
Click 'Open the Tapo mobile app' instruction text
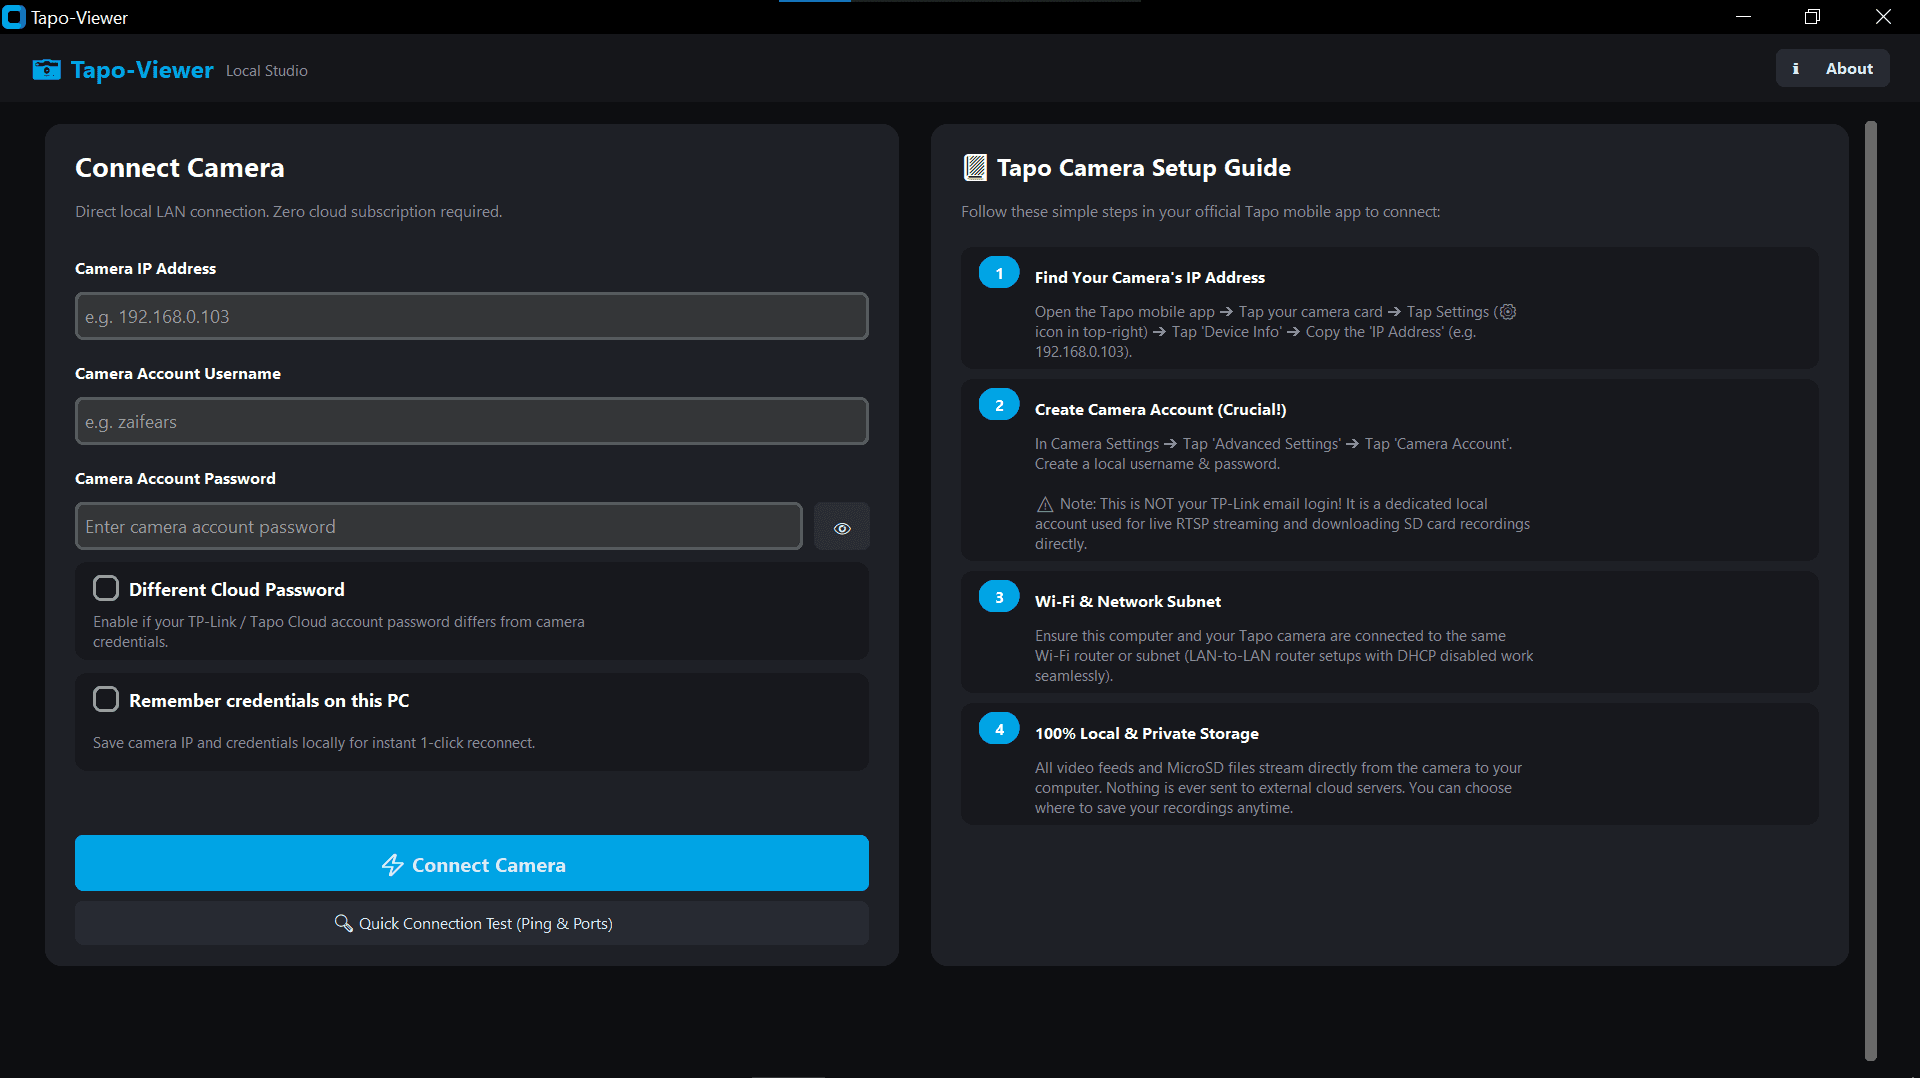(x=1275, y=332)
